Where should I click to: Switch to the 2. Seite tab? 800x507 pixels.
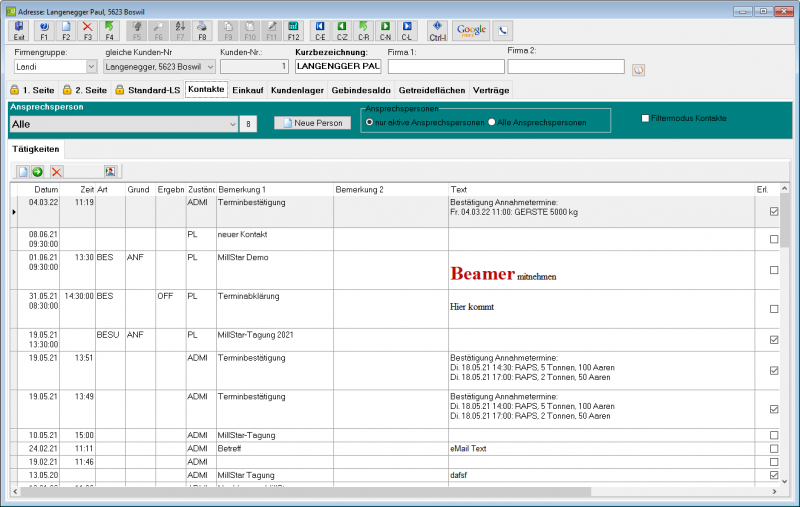click(86, 90)
